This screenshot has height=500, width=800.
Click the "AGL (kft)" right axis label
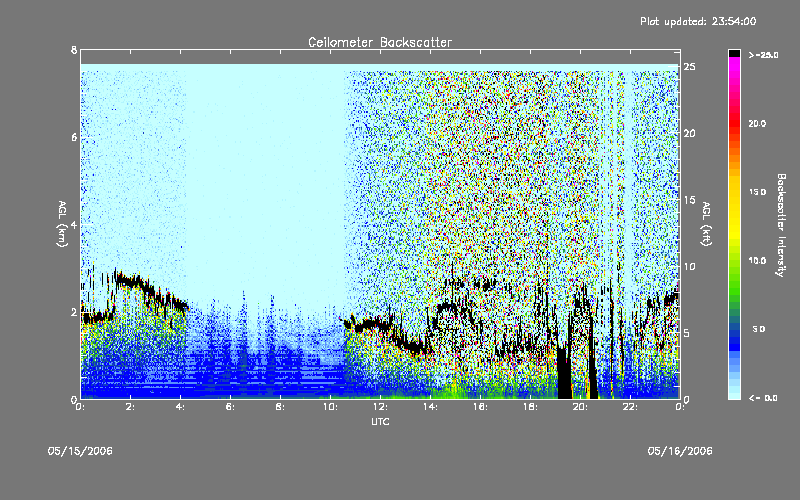click(706, 224)
